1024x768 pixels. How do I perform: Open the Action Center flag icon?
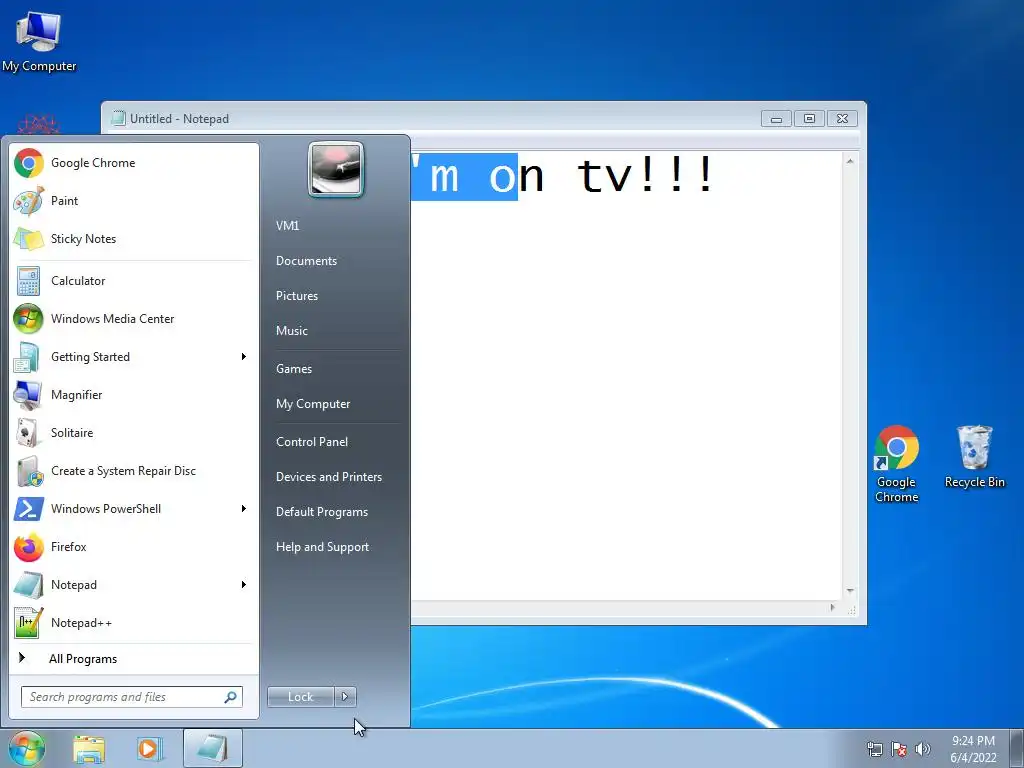(899, 749)
